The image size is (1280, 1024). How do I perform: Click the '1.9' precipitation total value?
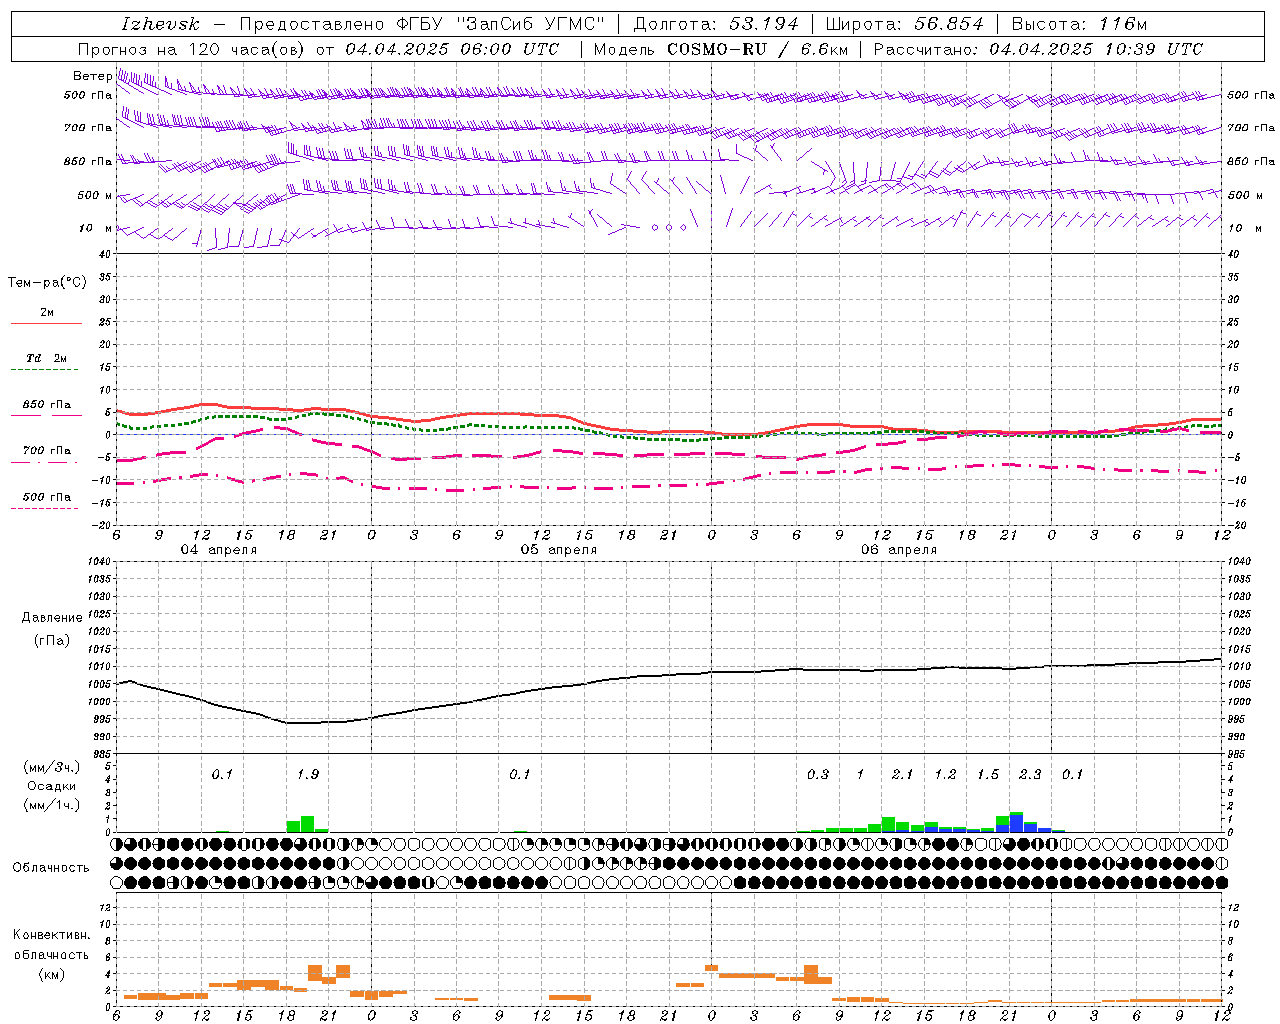[x=308, y=775]
